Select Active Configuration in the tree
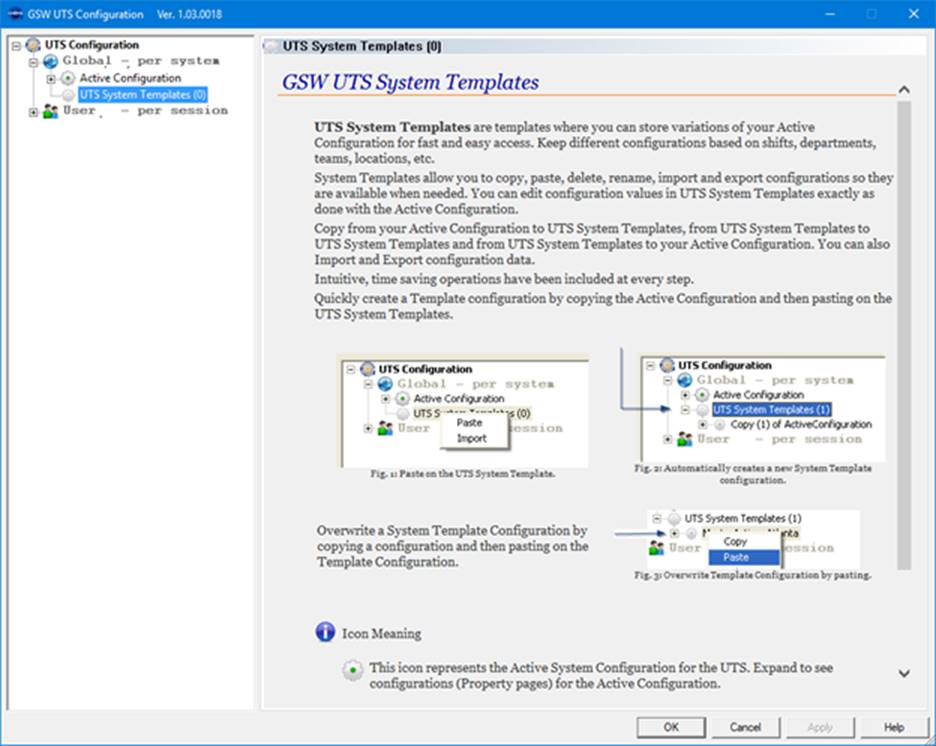Viewport: 936px width, 746px height. coord(130,78)
